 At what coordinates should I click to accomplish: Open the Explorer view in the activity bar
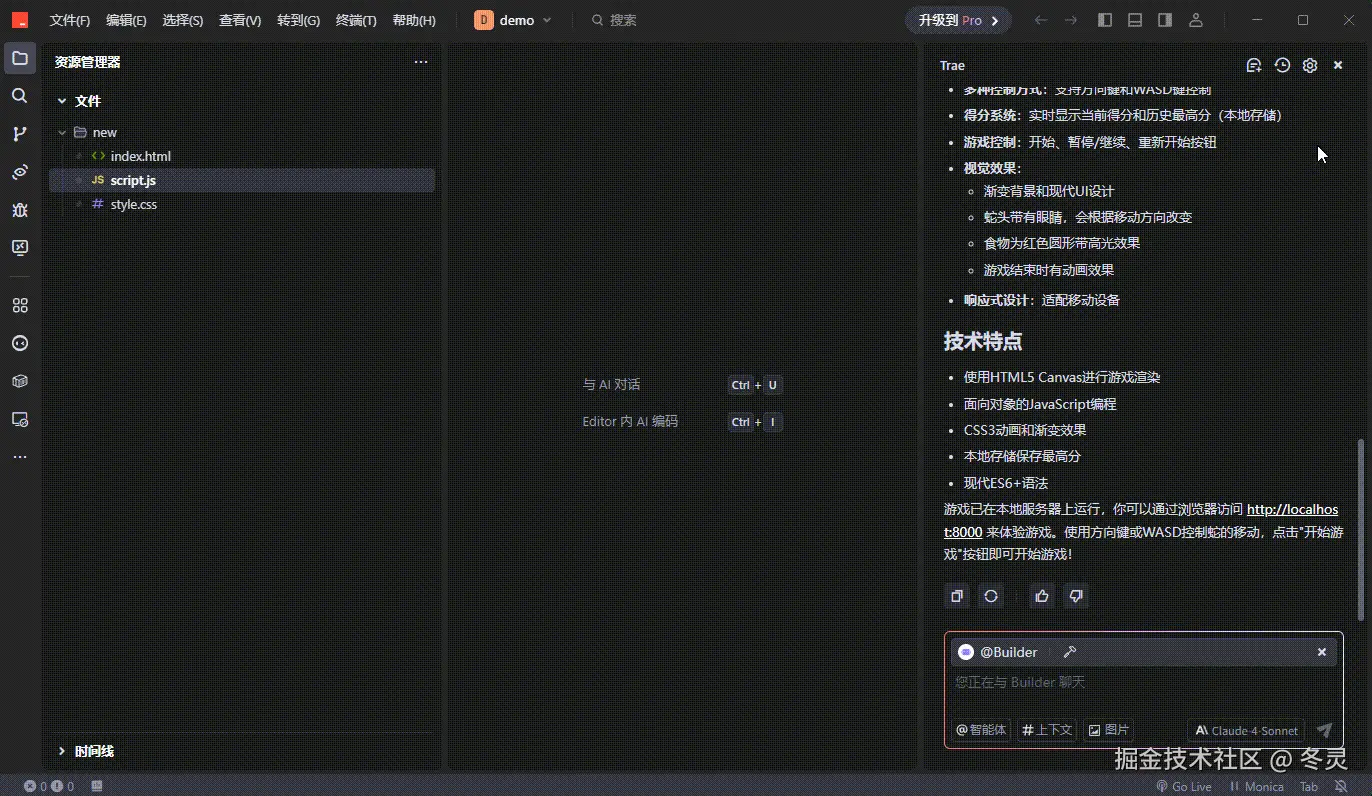[20, 58]
